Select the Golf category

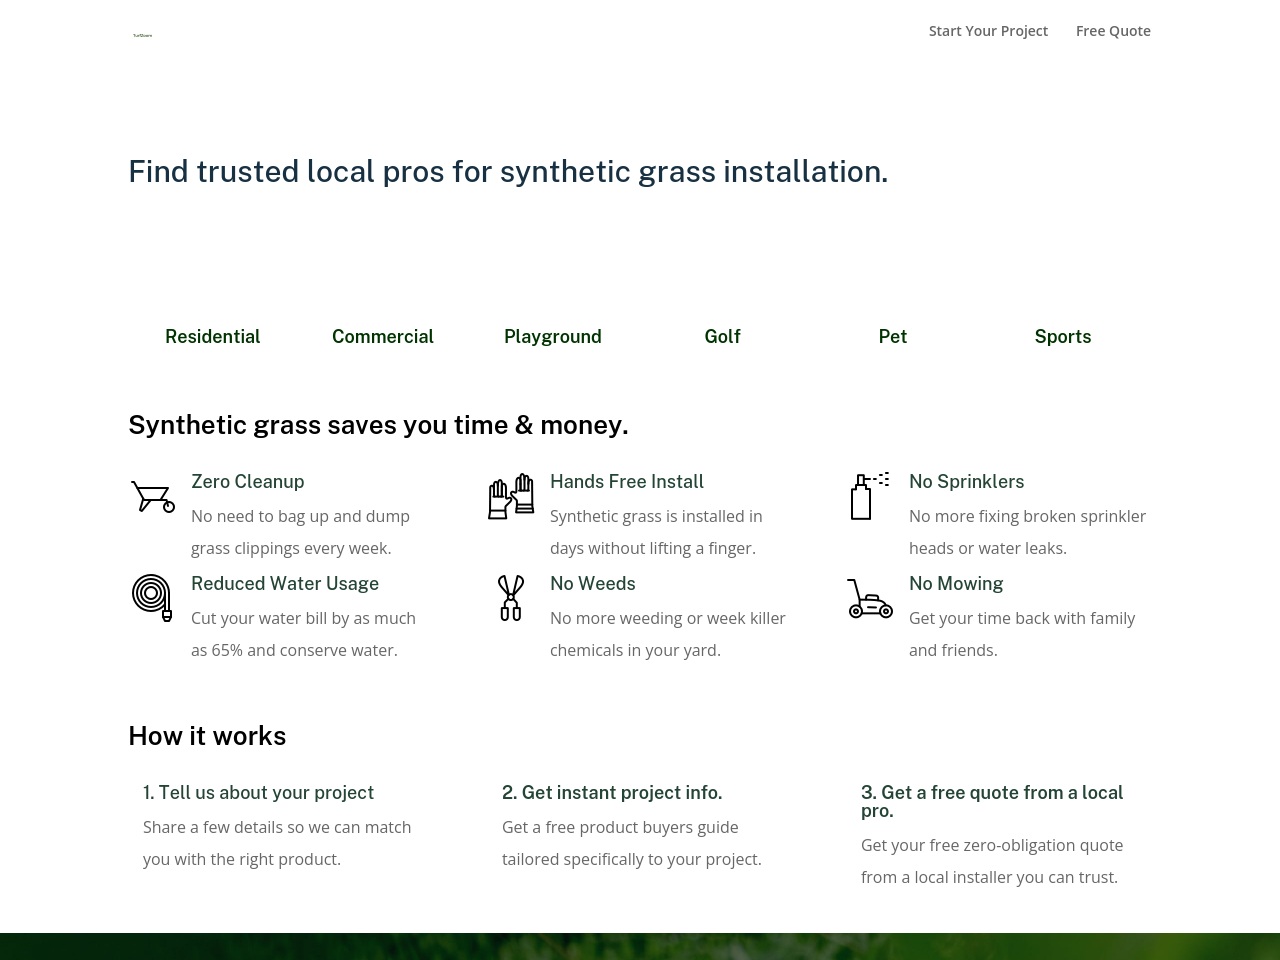click(x=723, y=337)
